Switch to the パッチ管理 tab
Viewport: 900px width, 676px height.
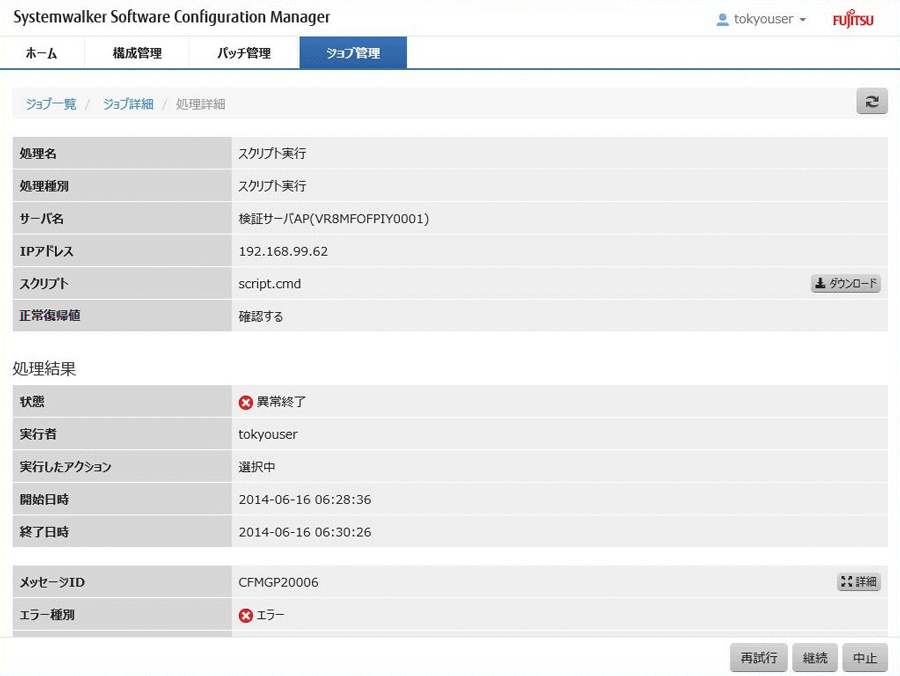click(x=244, y=53)
